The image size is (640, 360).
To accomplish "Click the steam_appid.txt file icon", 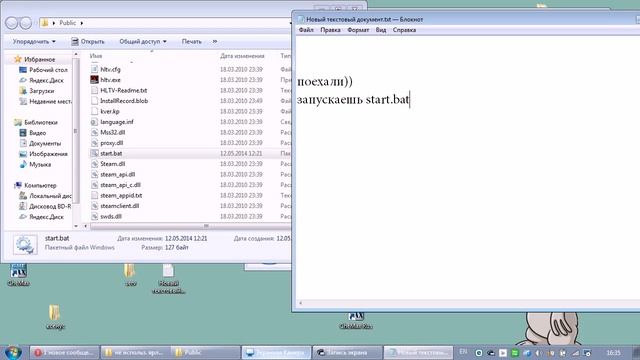I will (x=94, y=196).
